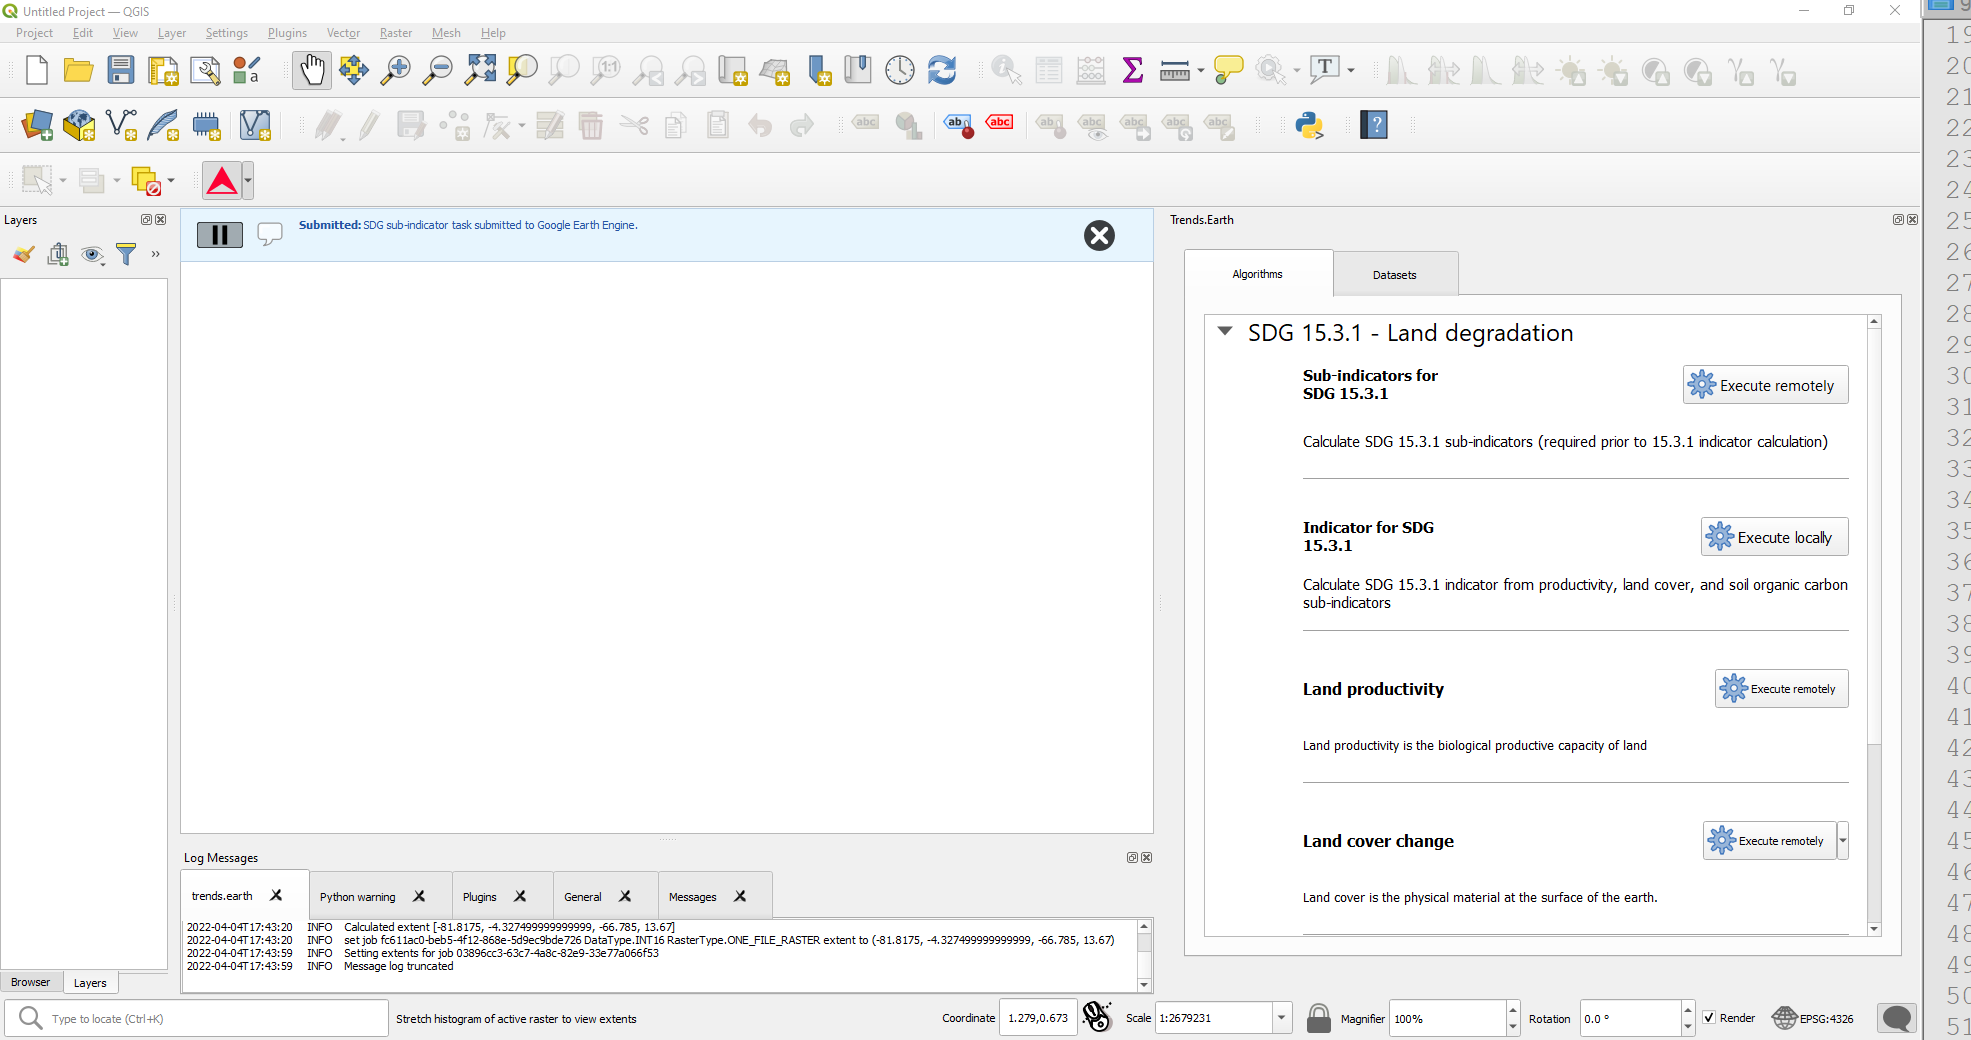Click Open Attribute Table icon
Viewport: 1971px width, 1040px height.
(x=1048, y=71)
